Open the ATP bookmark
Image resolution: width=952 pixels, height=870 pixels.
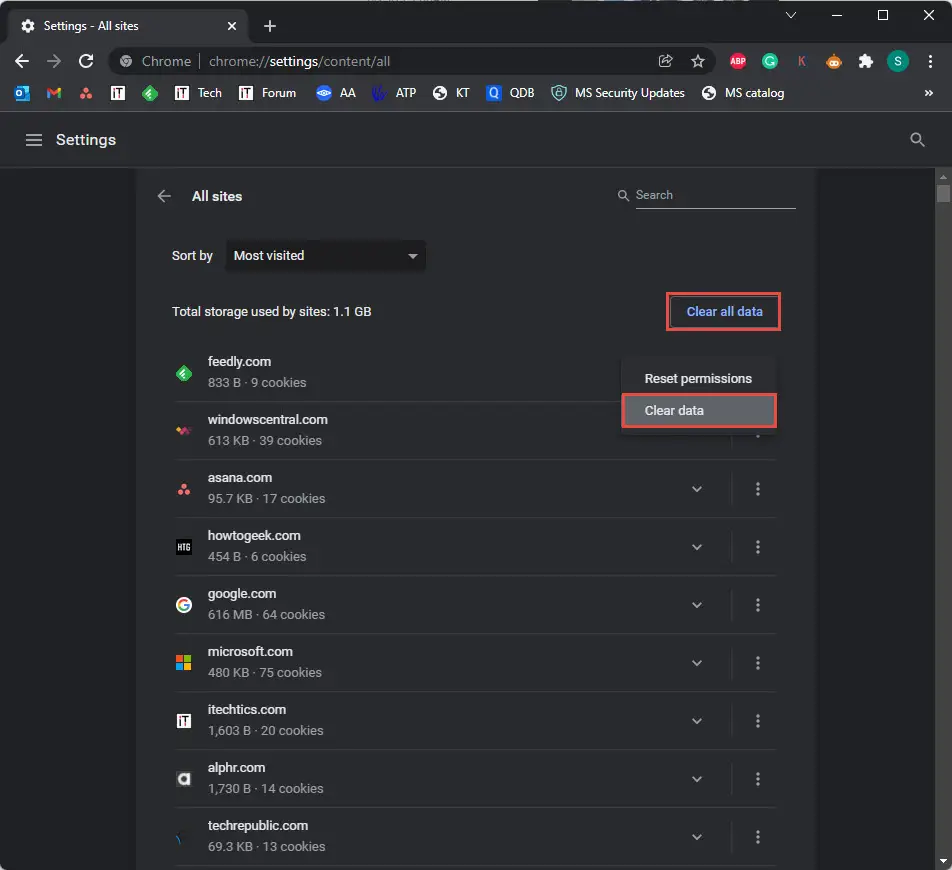pyautogui.click(x=394, y=93)
